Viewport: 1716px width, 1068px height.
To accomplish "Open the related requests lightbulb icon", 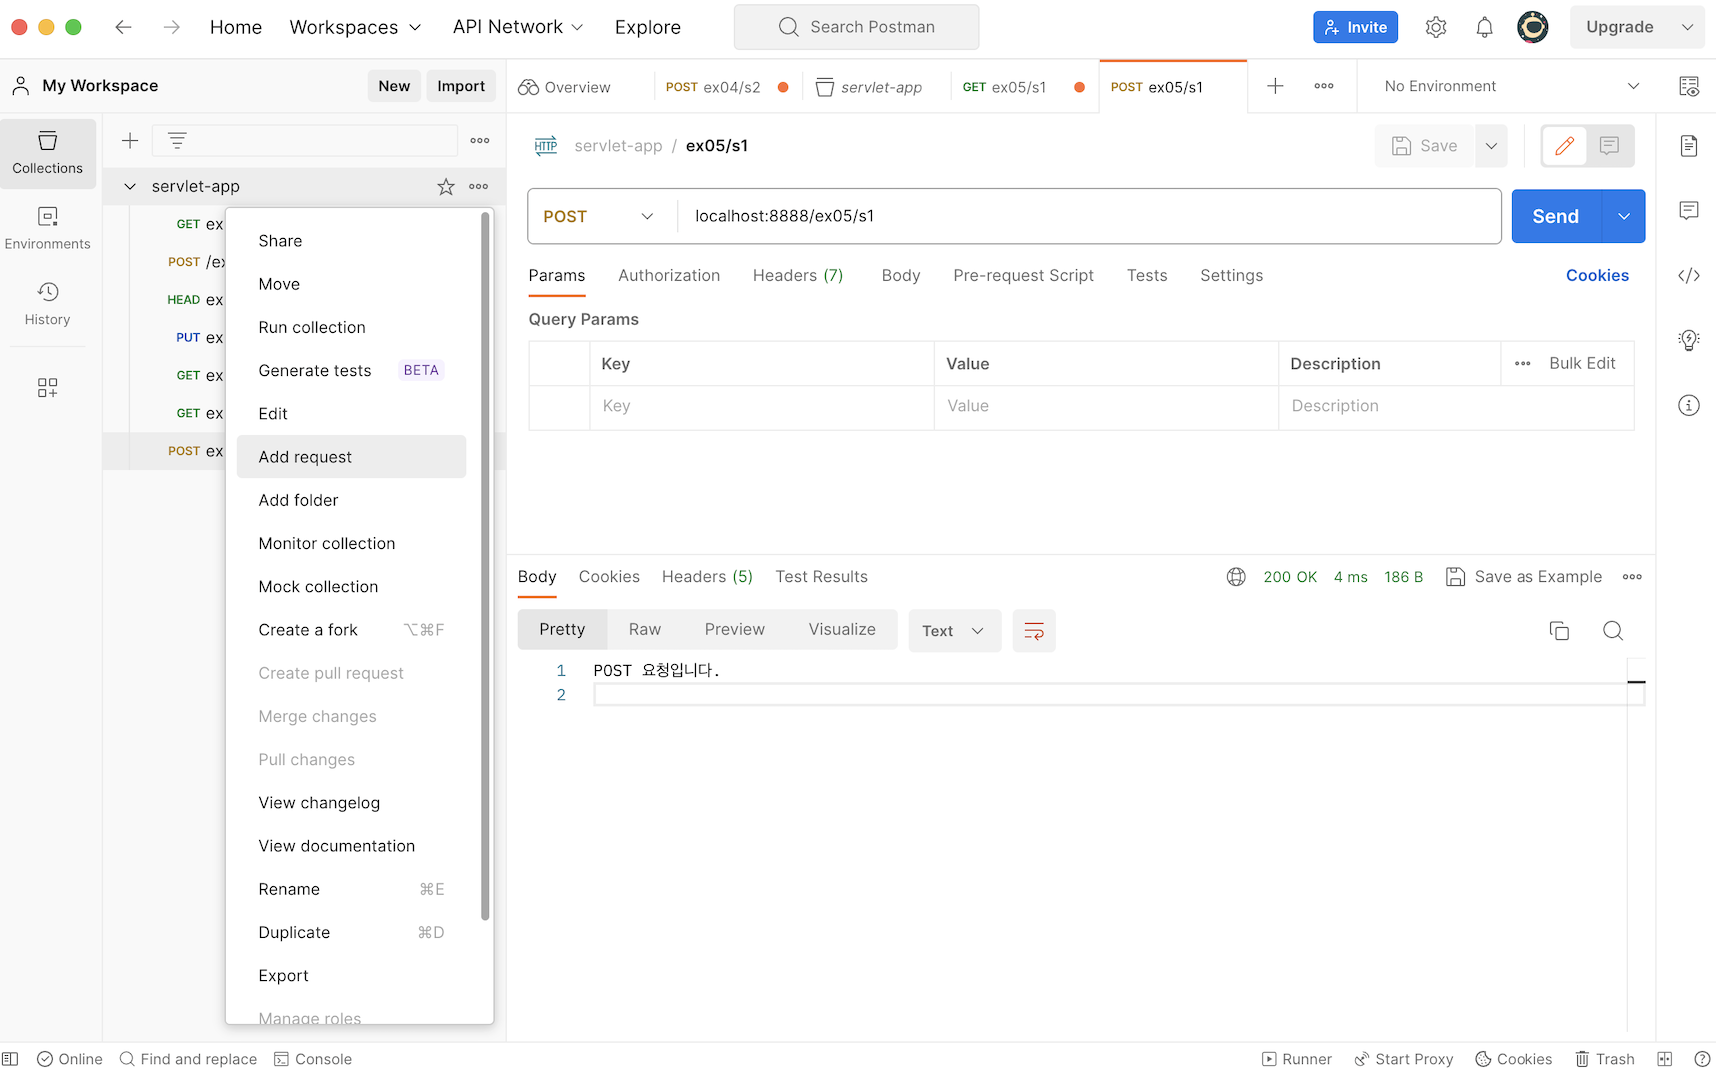I will 1689,340.
